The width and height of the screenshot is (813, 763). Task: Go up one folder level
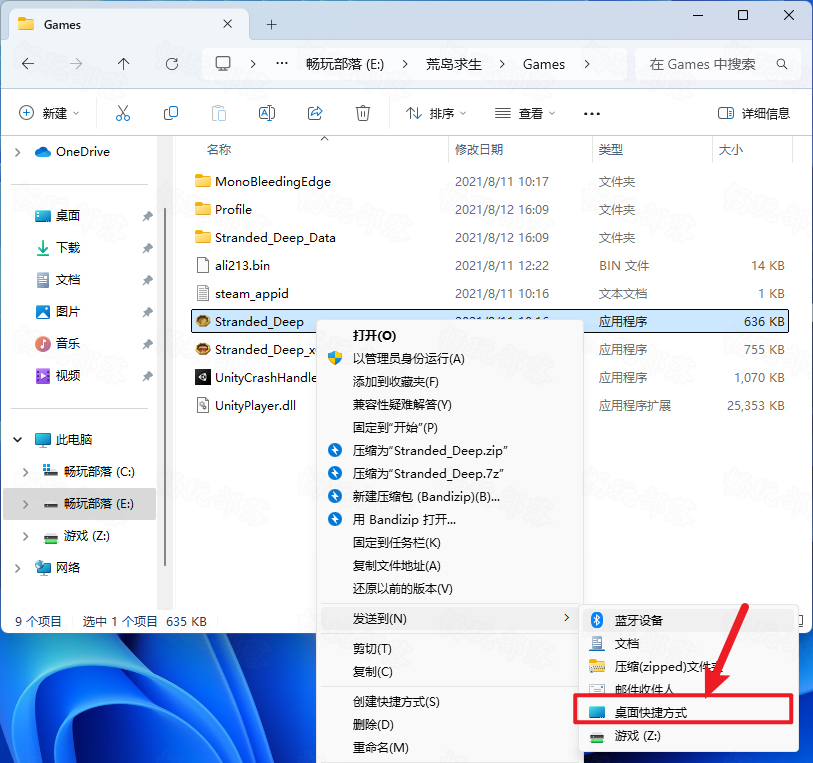coord(123,64)
